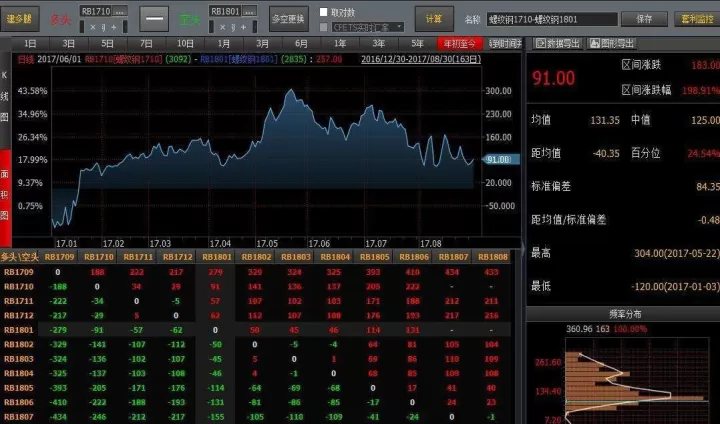Select the 年初至今 period tab
Screen dimensions: 720x424
pos(459,44)
